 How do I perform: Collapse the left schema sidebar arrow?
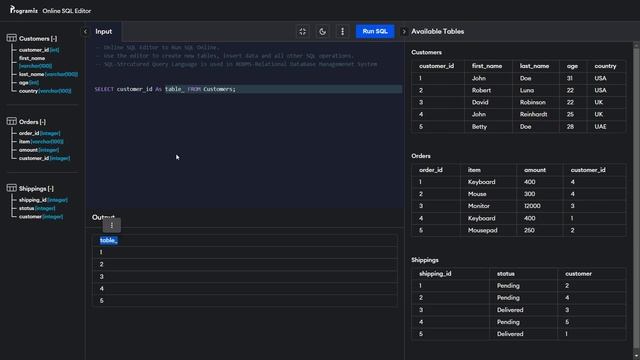pyautogui.click(x=85, y=31)
